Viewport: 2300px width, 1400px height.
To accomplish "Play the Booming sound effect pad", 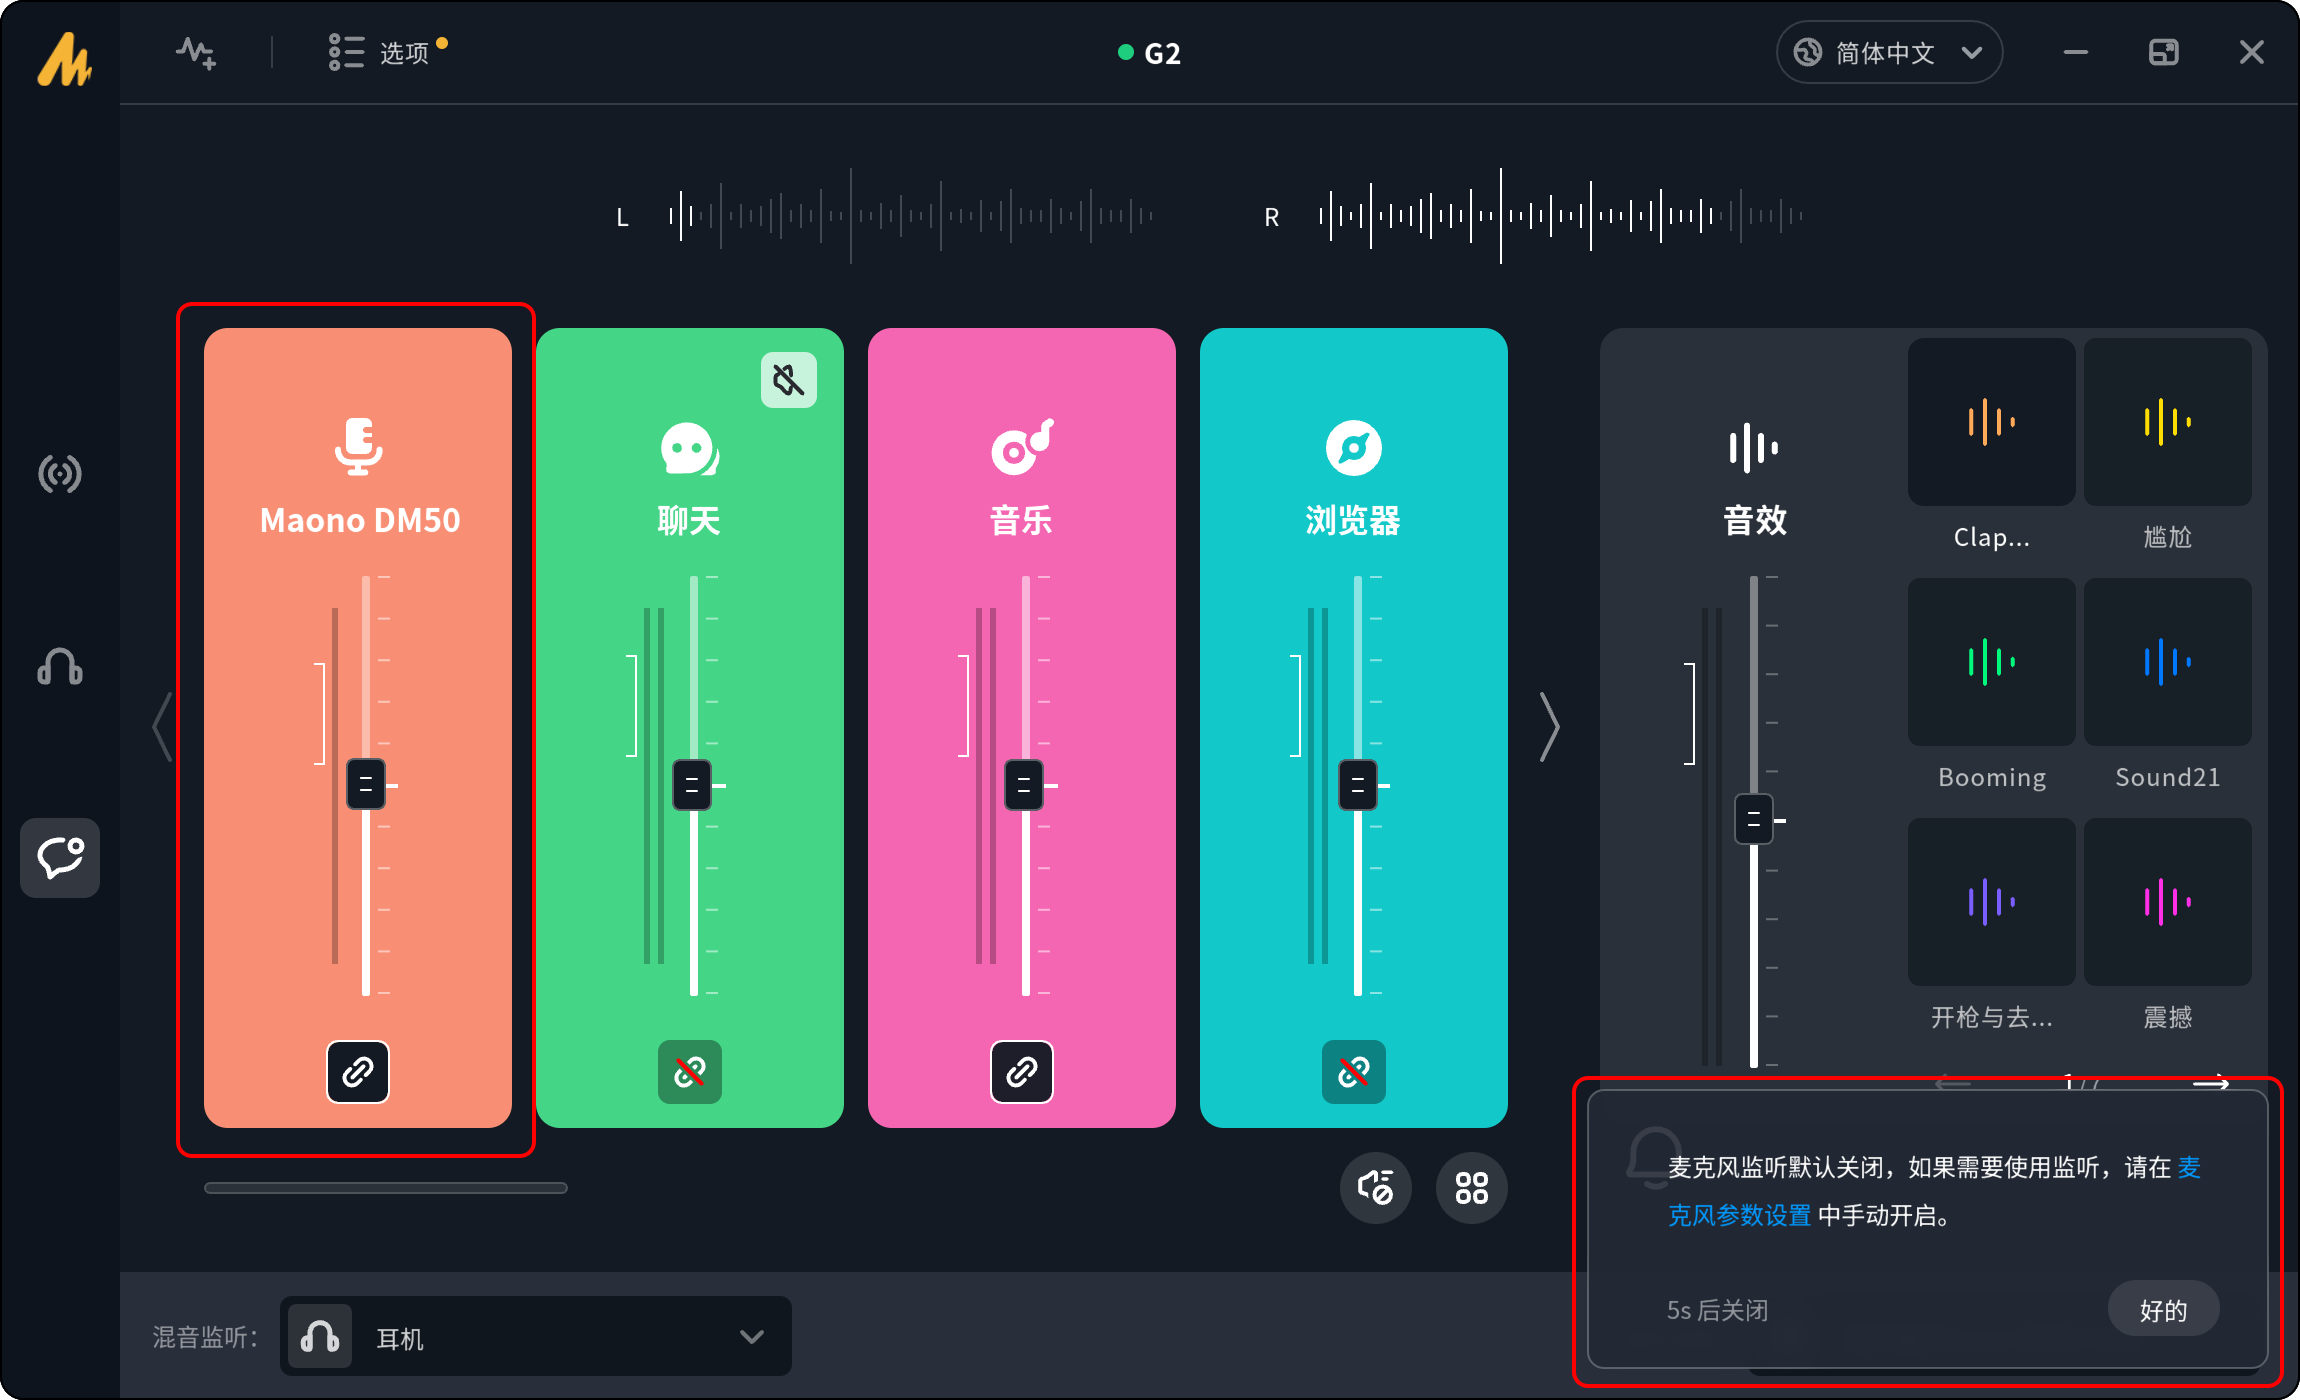I will pos(1991,662).
